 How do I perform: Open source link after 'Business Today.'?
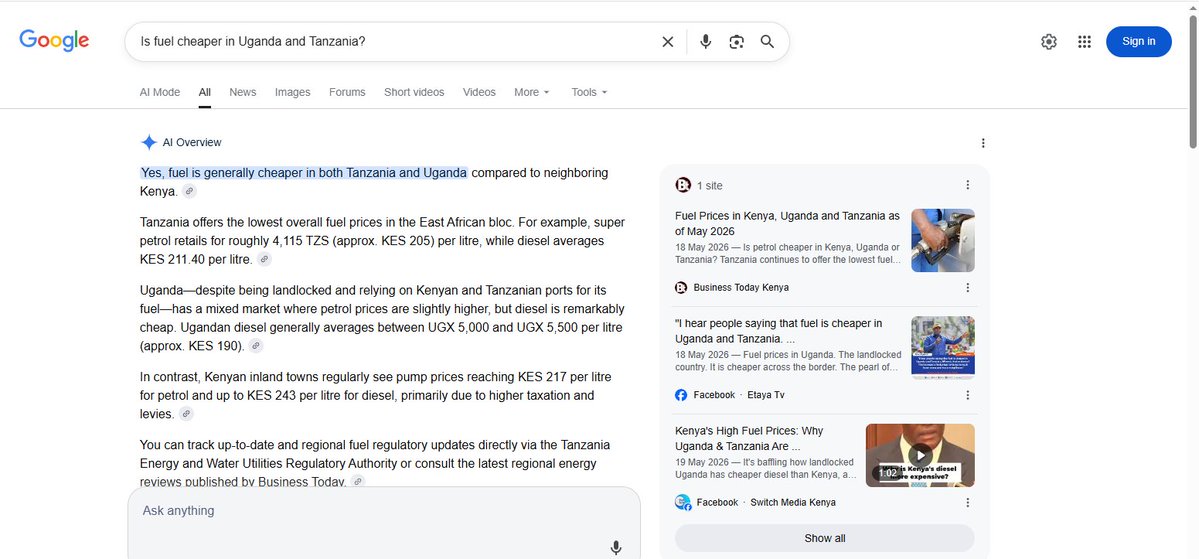coord(358,482)
